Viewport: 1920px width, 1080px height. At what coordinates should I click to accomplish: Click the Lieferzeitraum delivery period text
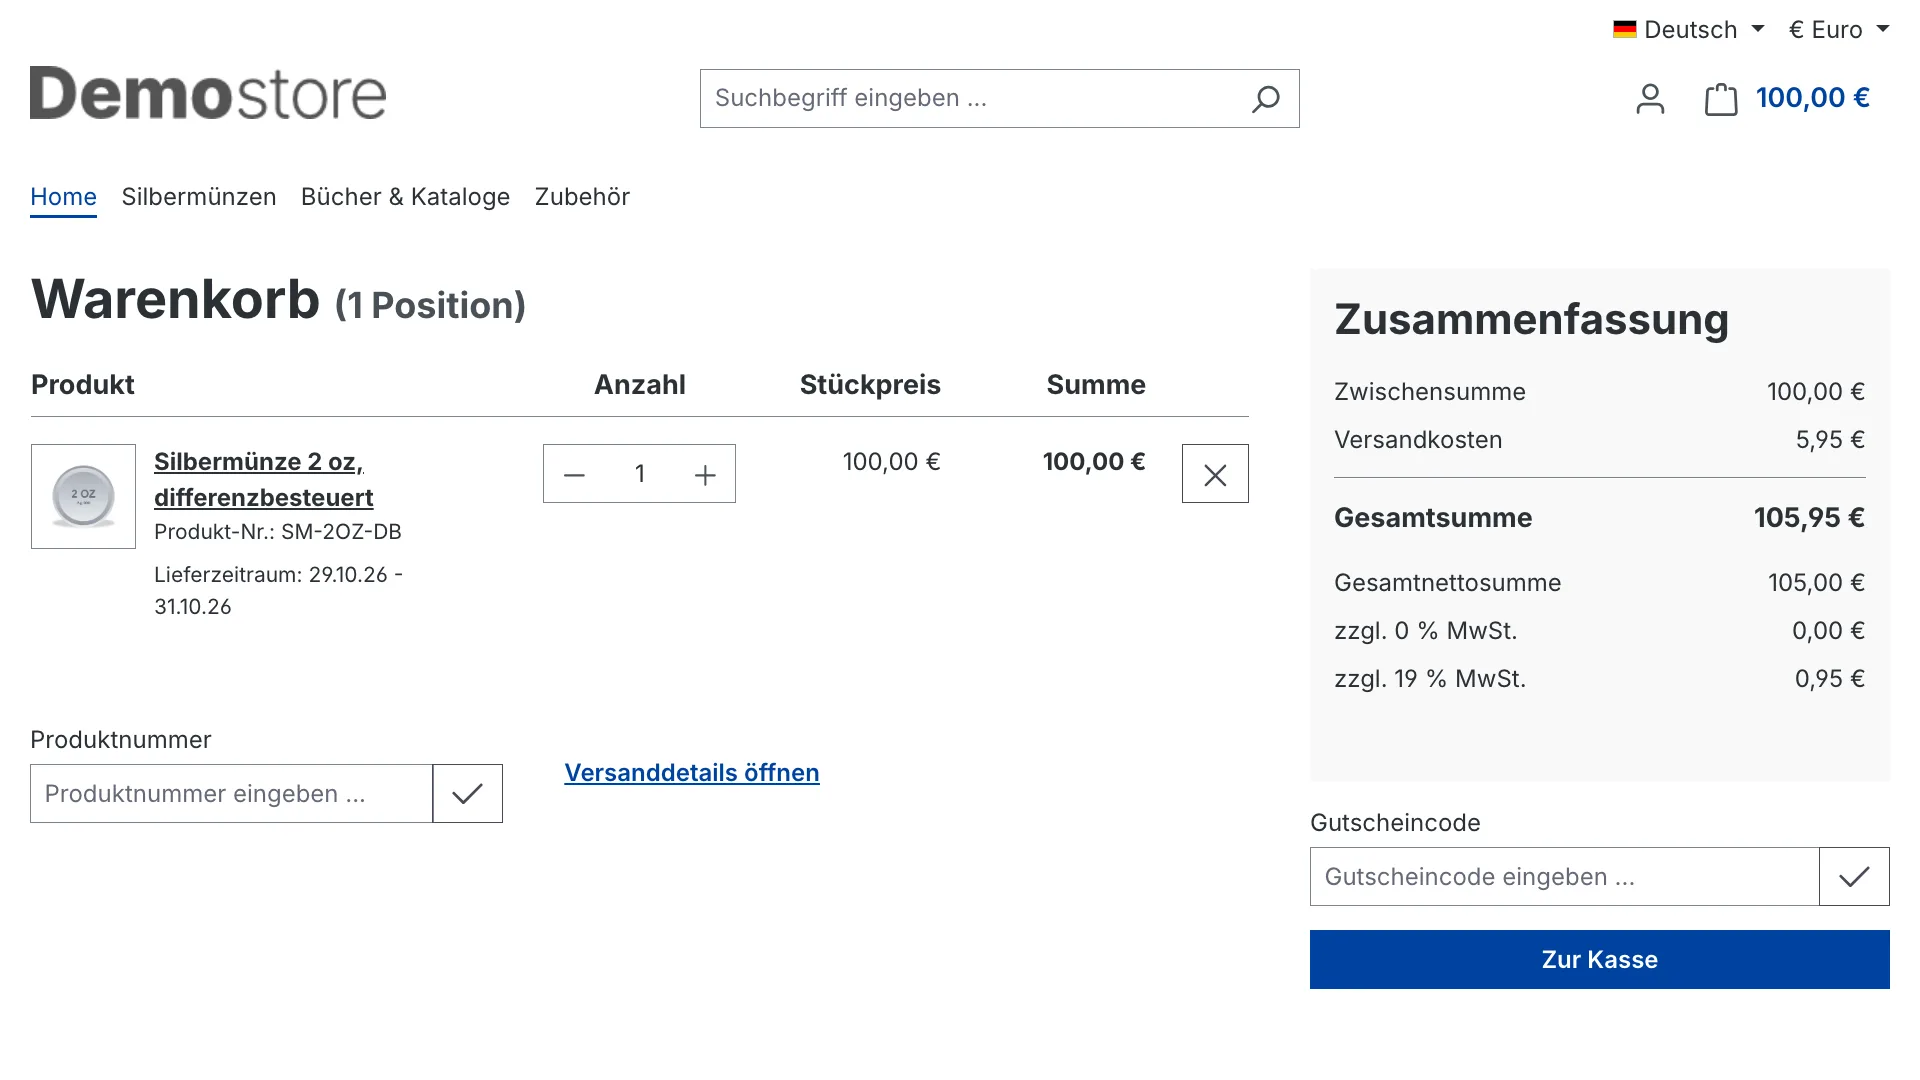point(279,591)
